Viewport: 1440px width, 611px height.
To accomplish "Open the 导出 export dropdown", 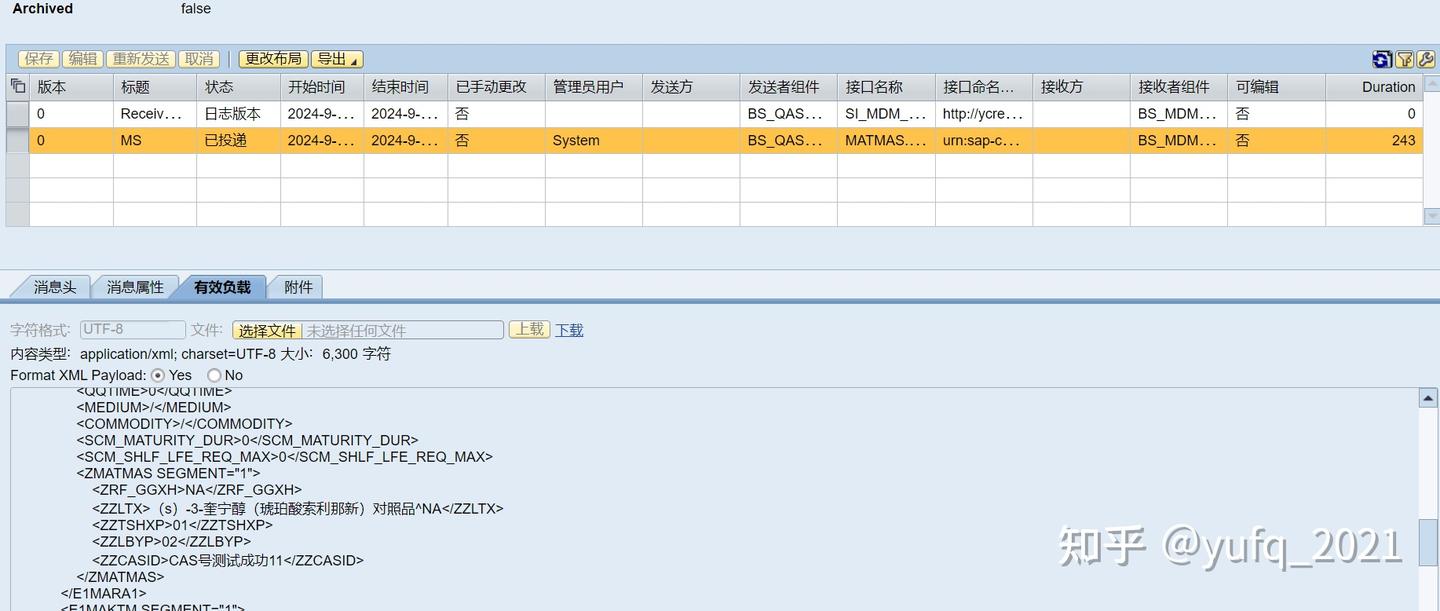I will click(x=336, y=59).
